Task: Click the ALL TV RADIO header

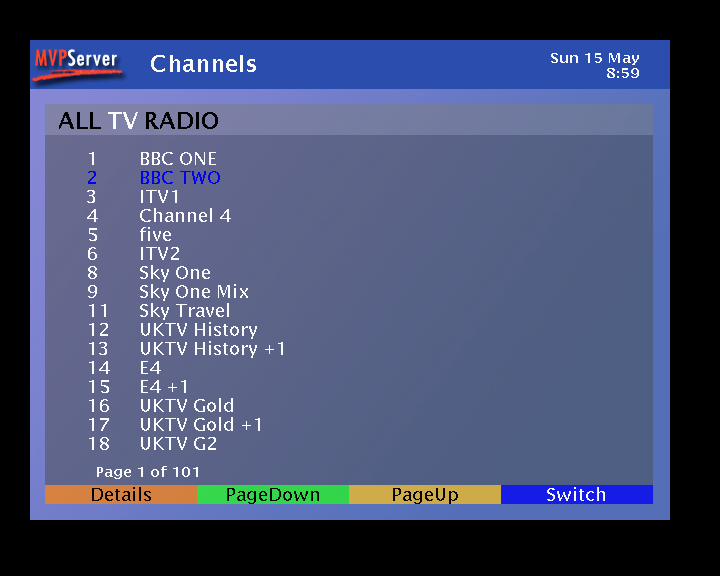Action: tap(138, 121)
